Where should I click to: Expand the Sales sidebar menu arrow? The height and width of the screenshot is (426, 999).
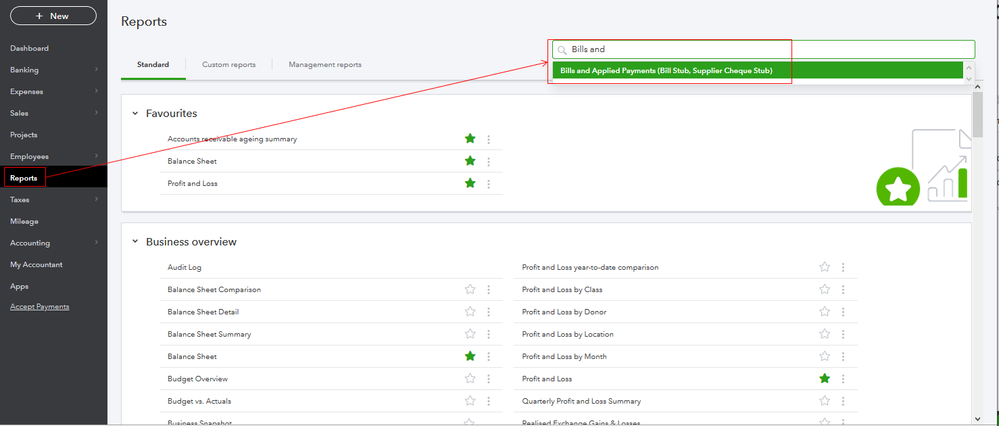coord(96,113)
